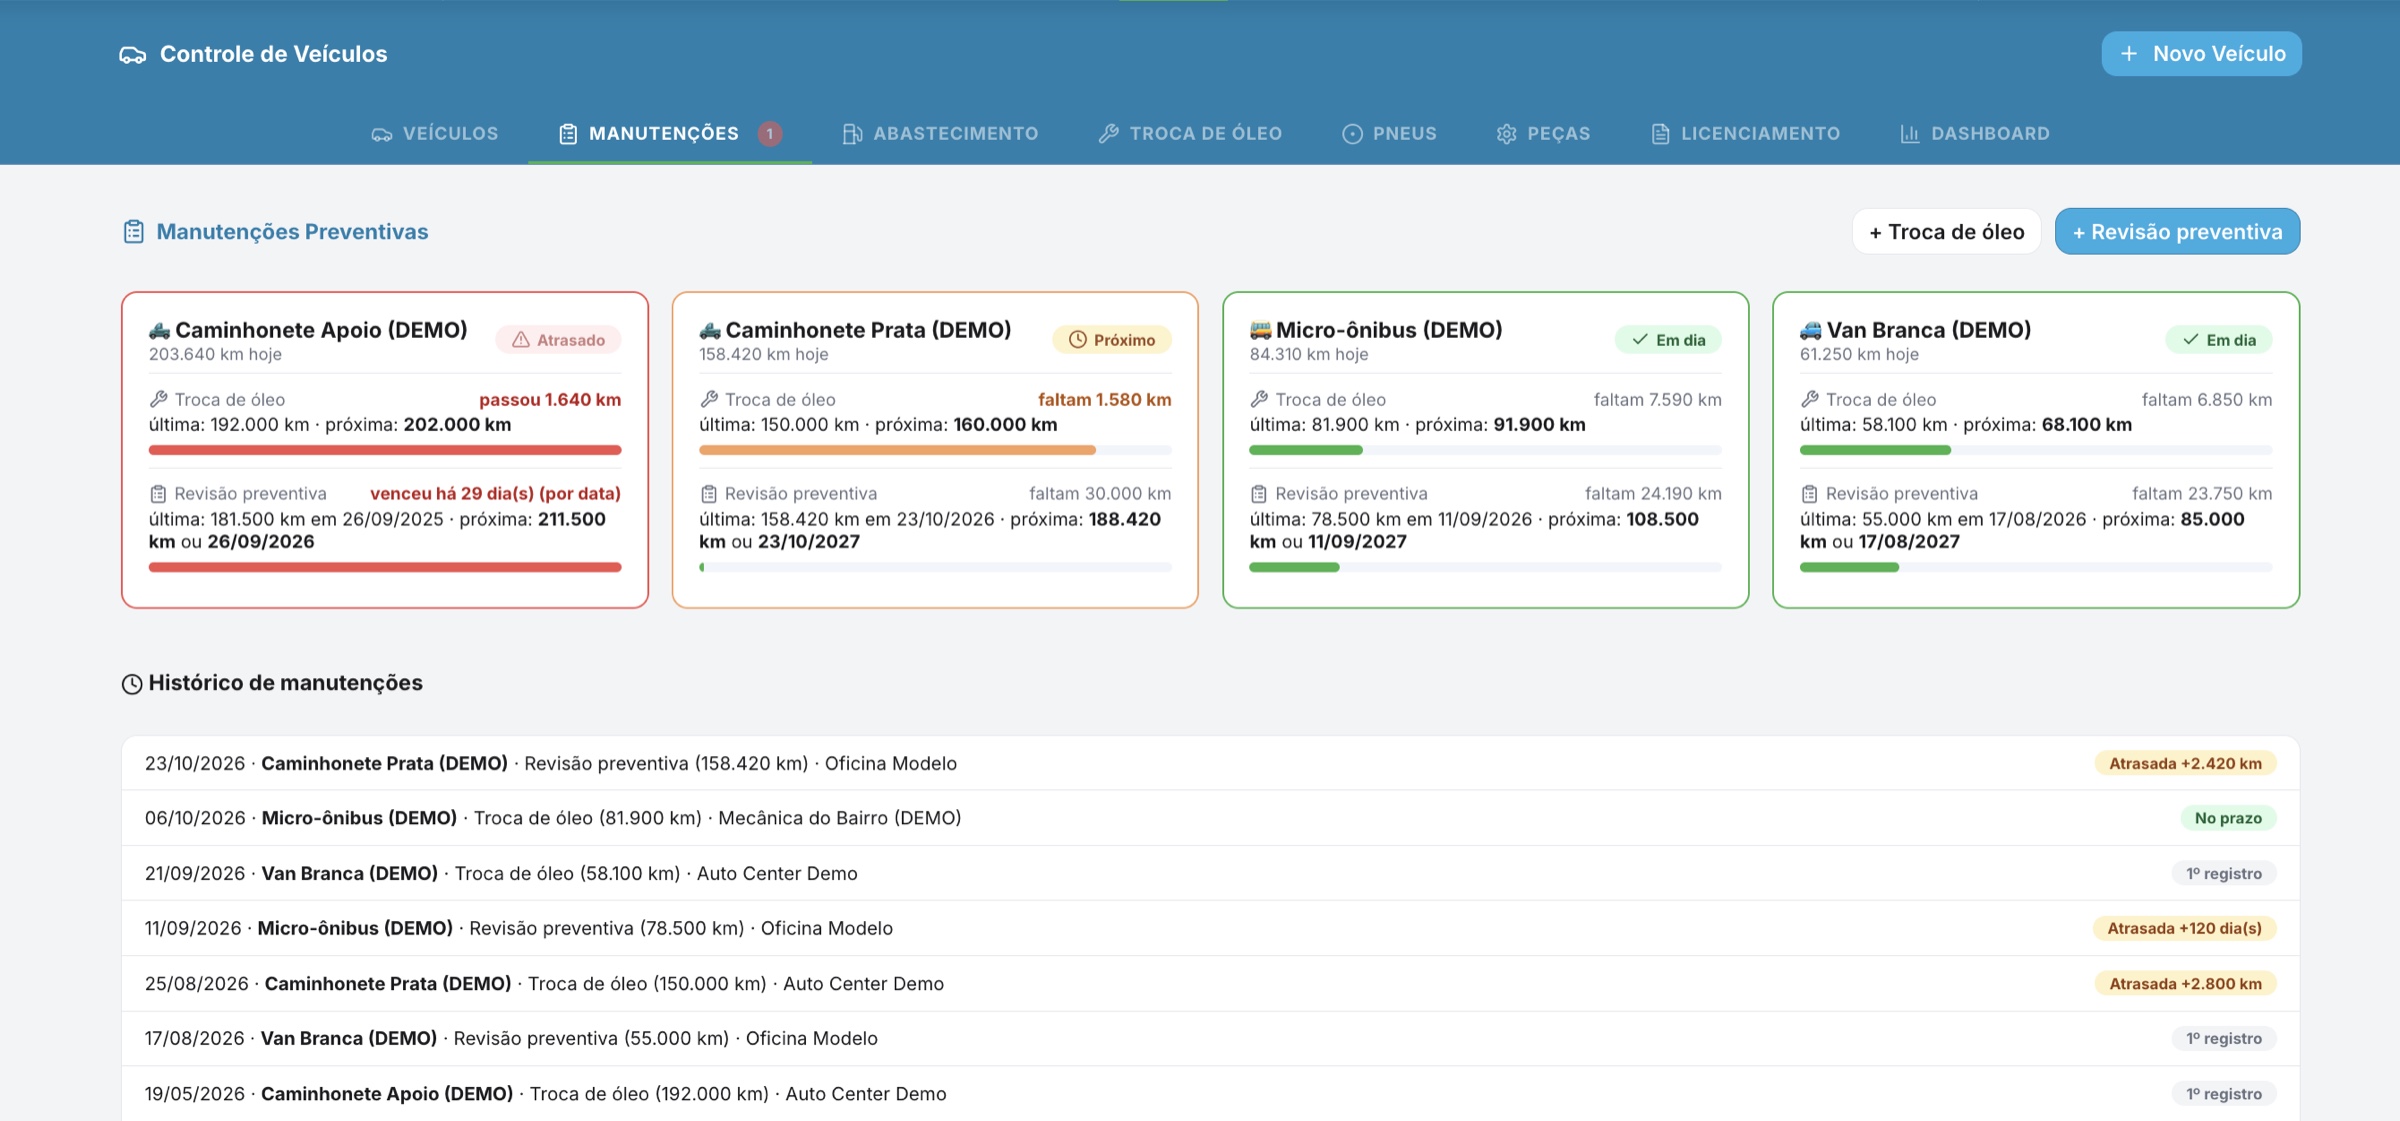Click the Próximo badge on Caminhonete Prata
The image size is (2400, 1121).
tap(1111, 340)
